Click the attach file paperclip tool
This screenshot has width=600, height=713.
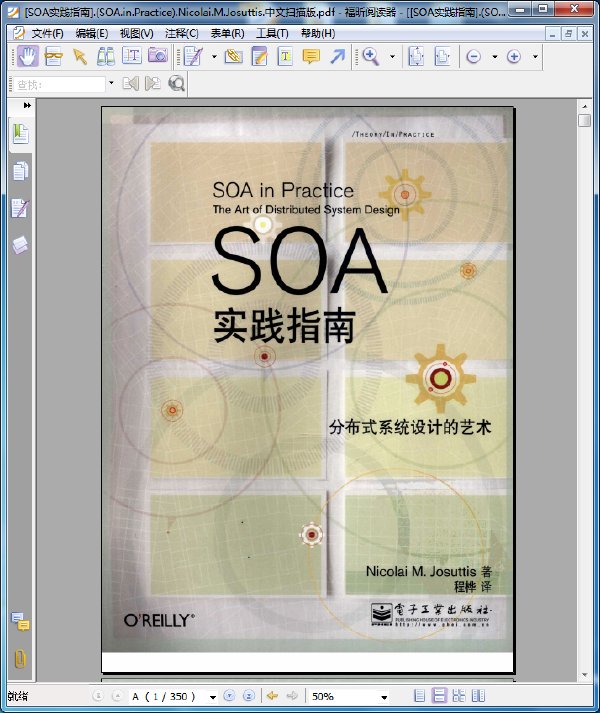tap(233, 57)
